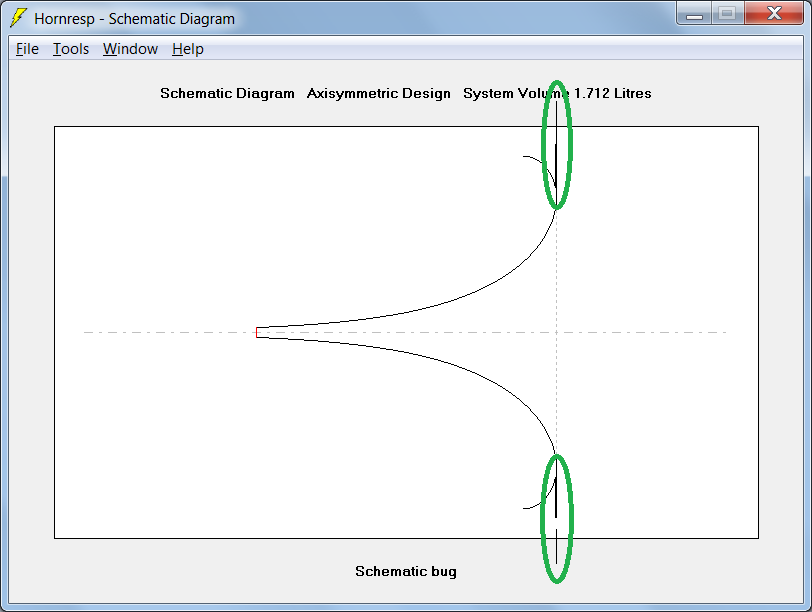Image resolution: width=812 pixels, height=612 pixels.
Task: Click the 'Schematic bug' caption
Action: tap(406, 571)
